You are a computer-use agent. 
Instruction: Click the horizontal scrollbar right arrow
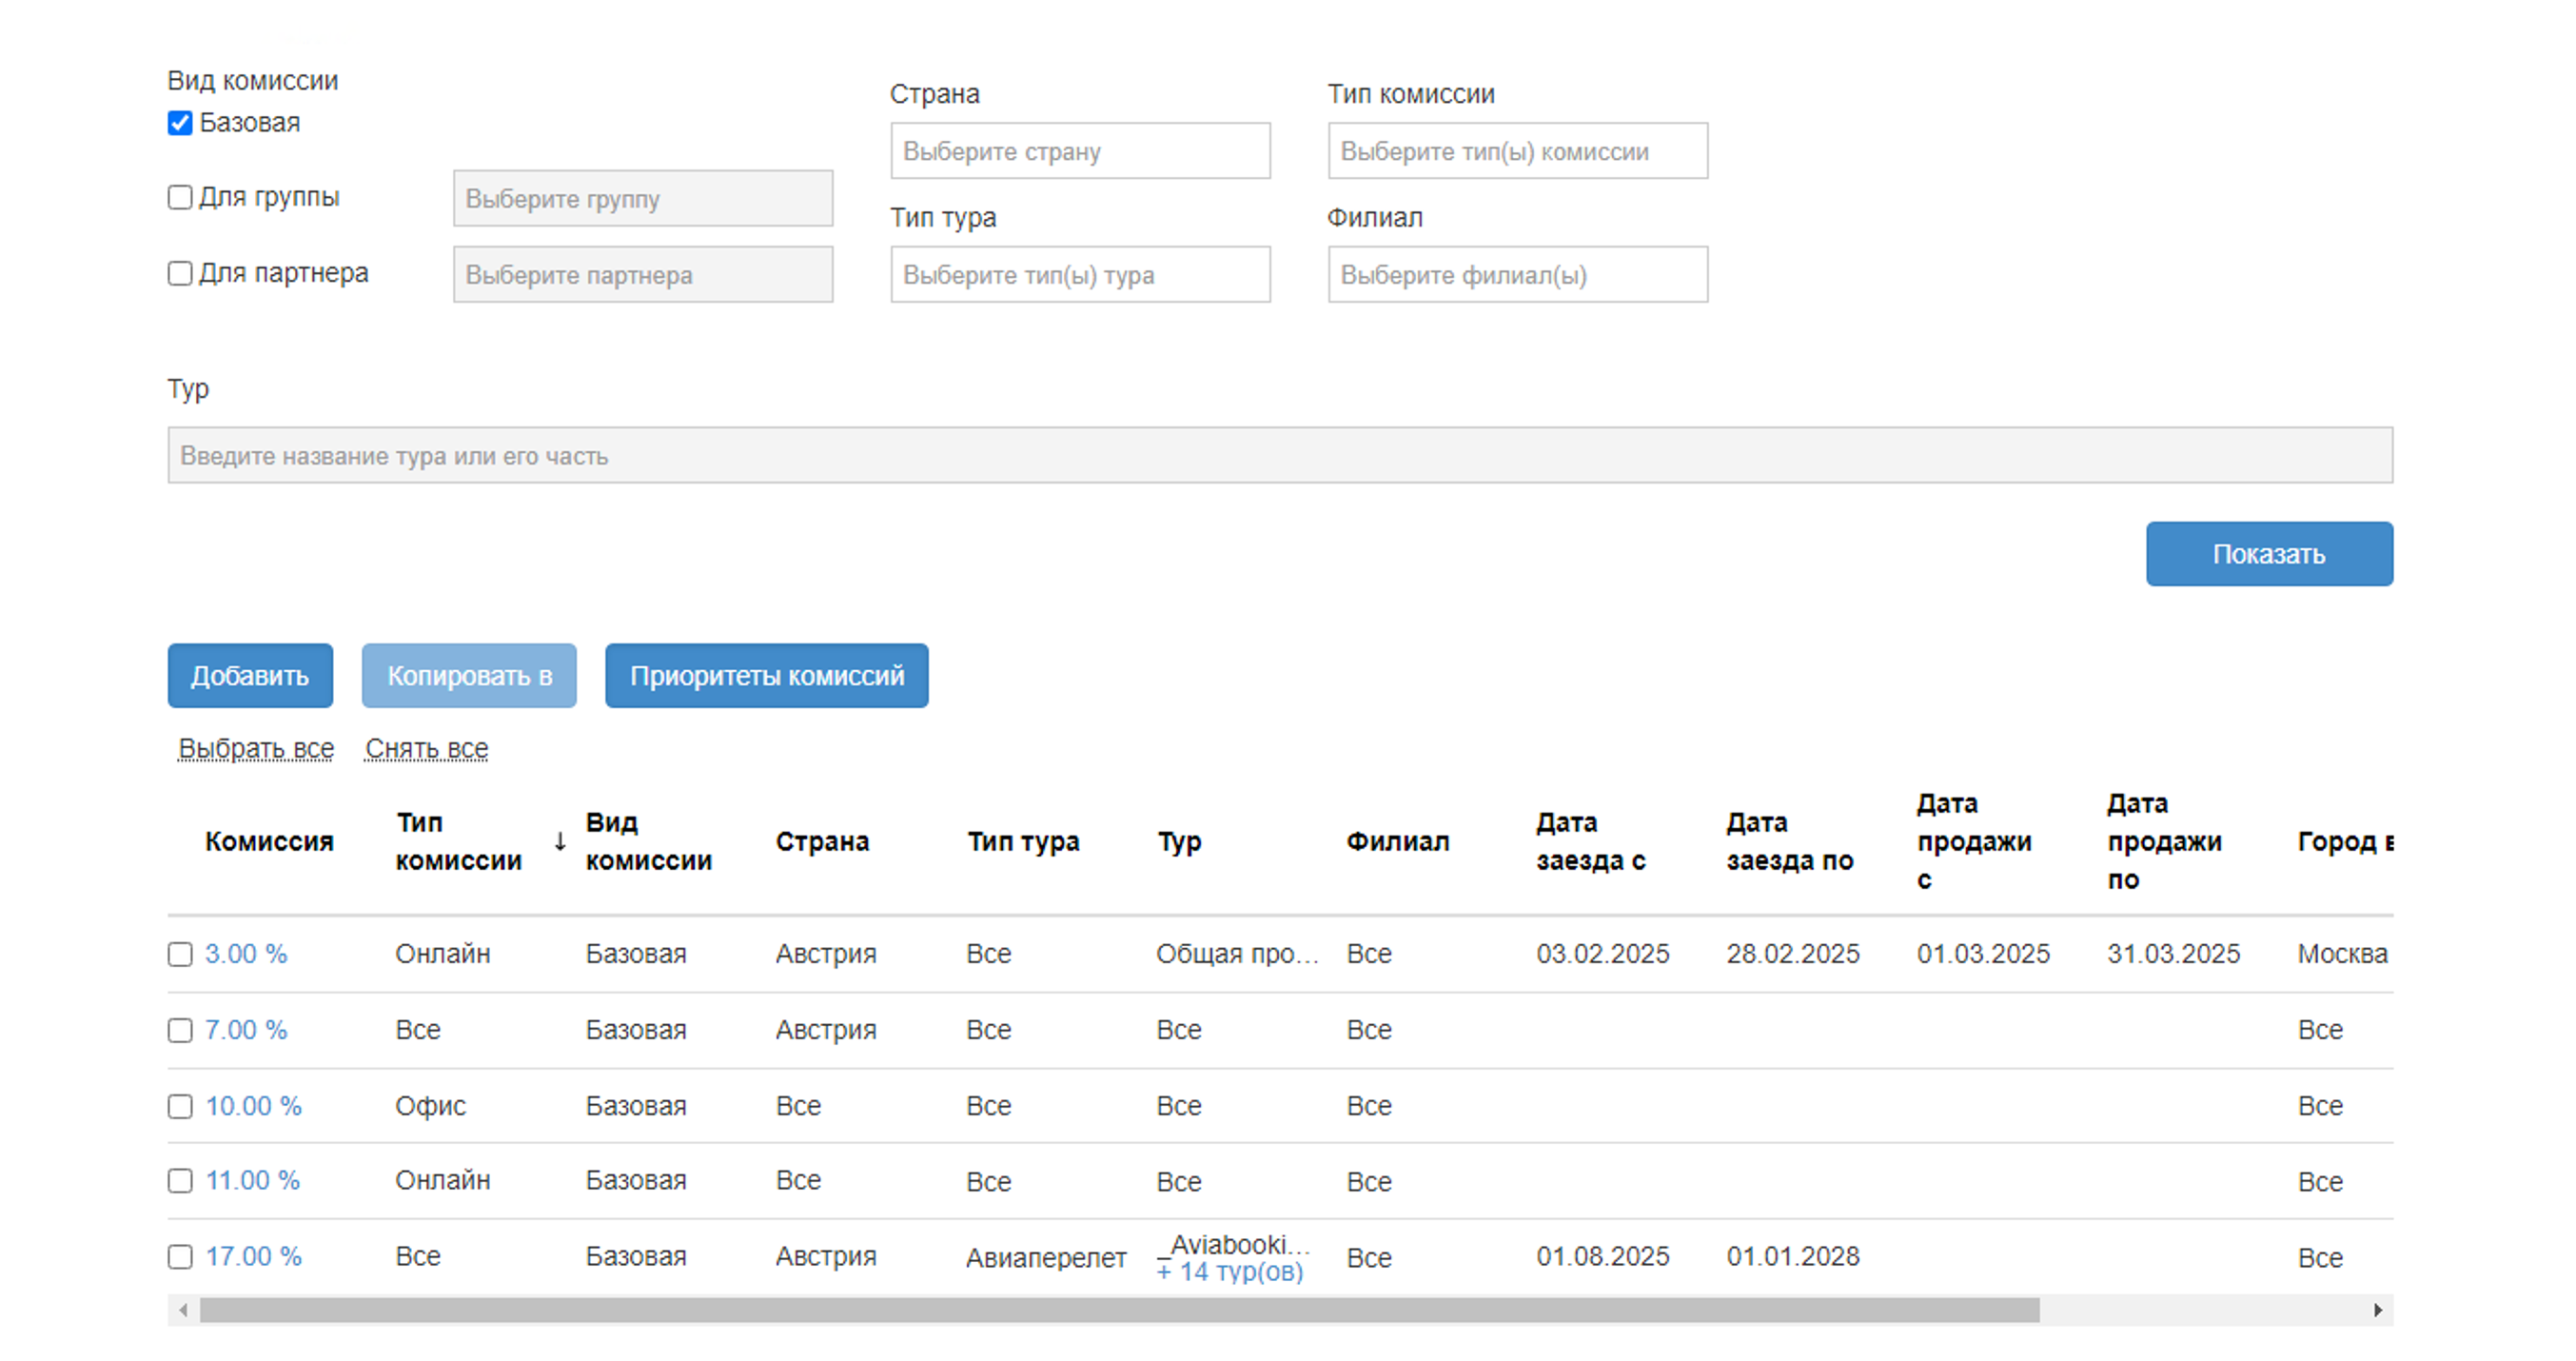(x=2377, y=1310)
